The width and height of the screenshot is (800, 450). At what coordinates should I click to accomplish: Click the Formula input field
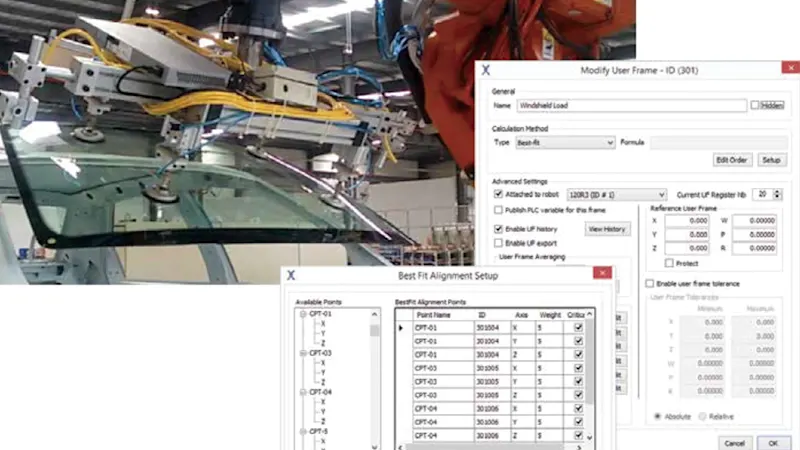pyautogui.click(x=719, y=142)
